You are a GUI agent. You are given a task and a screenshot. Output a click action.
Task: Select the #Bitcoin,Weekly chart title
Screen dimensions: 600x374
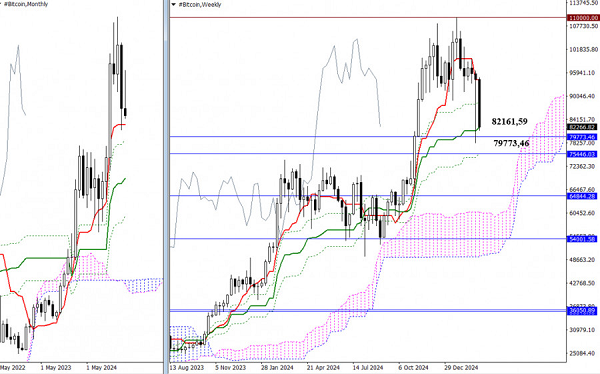click(200, 5)
